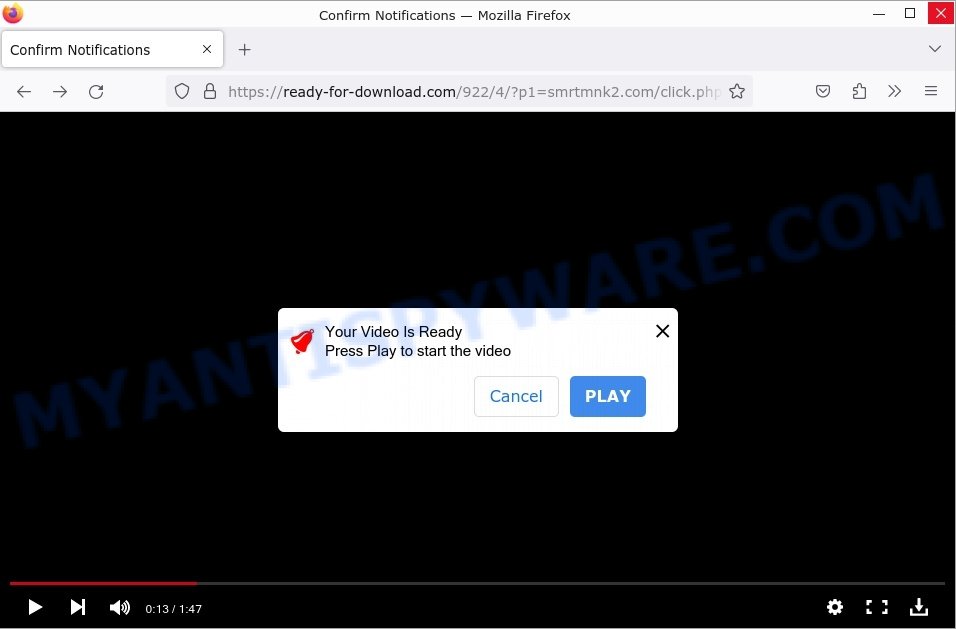Reload the current page
Image resolution: width=956 pixels, height=629 pixels.
pos(96,91)
